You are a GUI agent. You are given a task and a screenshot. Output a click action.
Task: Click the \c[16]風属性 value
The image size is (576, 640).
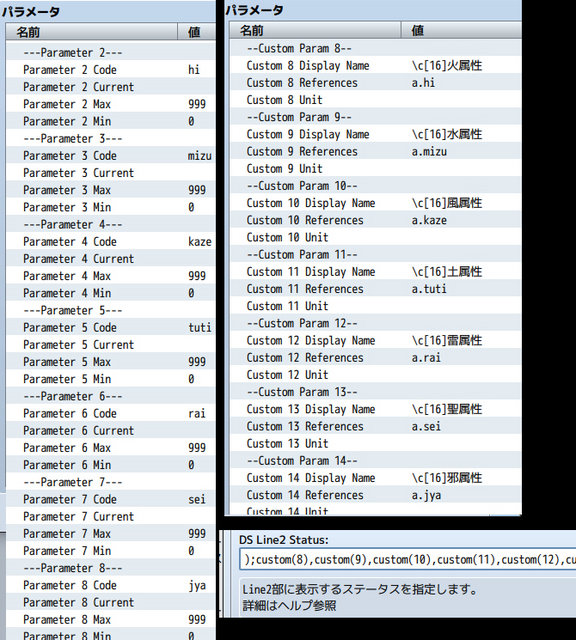click(x=447, y=203)
